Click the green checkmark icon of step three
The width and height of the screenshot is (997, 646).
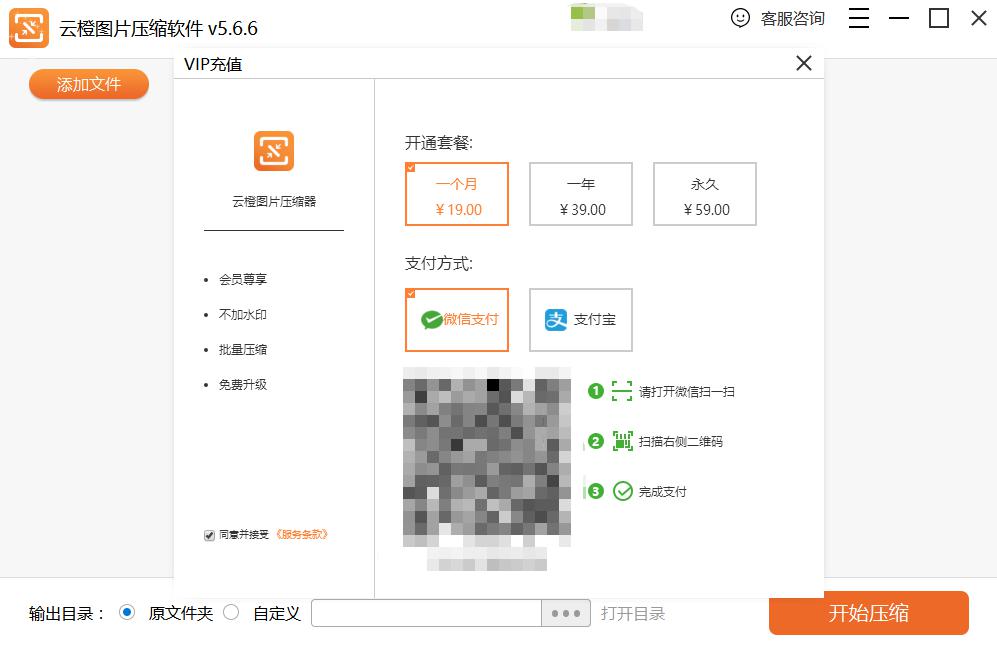[x=622, y=491]
